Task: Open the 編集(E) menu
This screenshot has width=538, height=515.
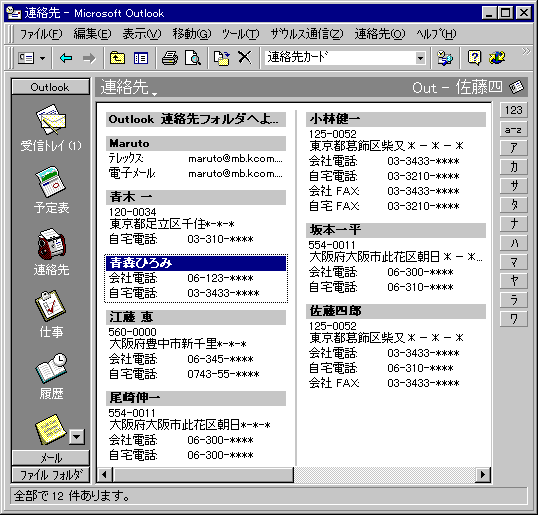Action: coord(92,34)
